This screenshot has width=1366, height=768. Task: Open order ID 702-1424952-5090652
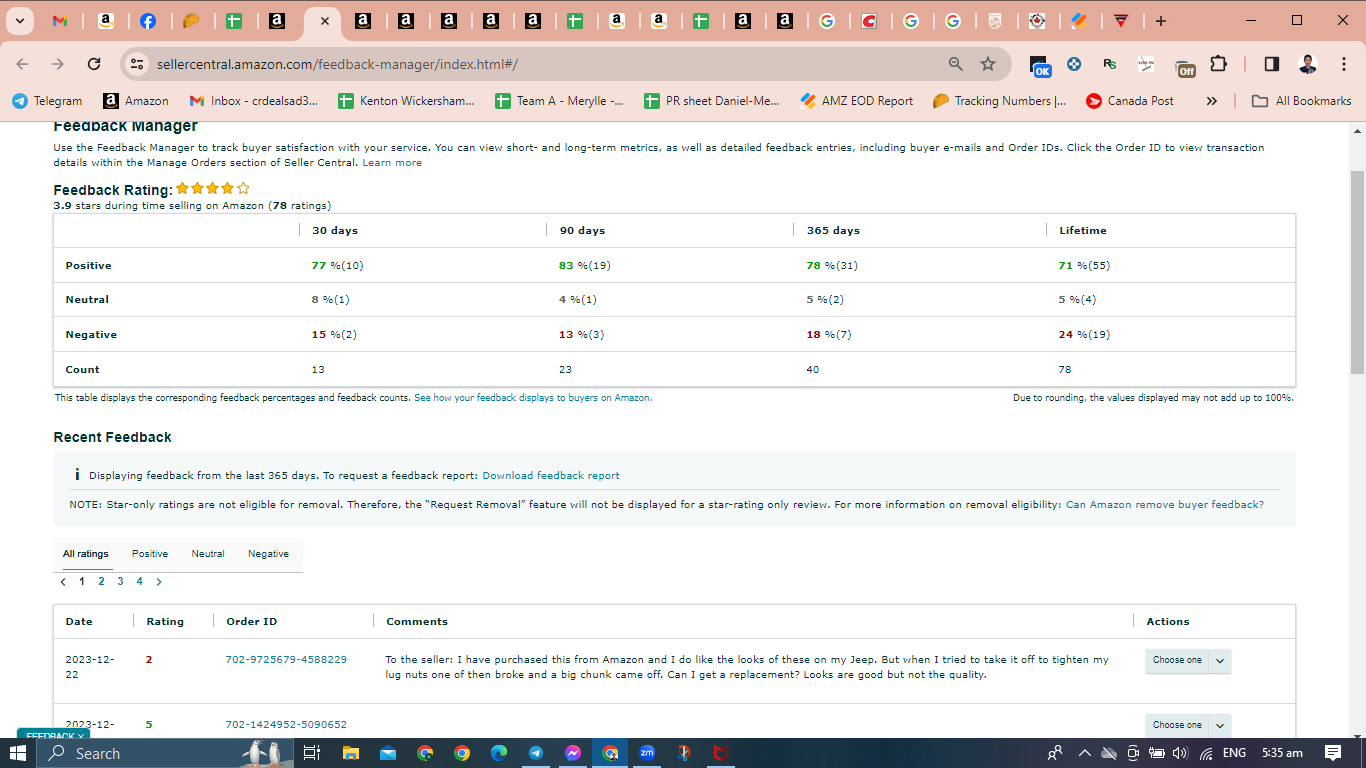pyautogui.click(x=286, y=725)
